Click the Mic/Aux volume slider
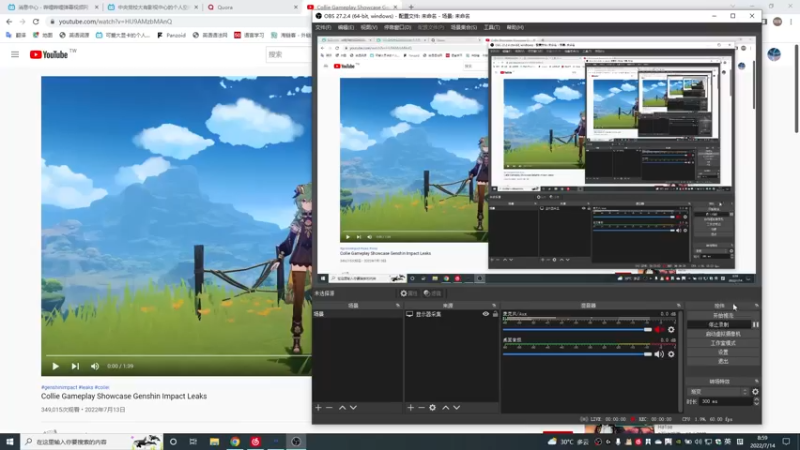The width and height of the screenshot is (800, 450). 577,330
